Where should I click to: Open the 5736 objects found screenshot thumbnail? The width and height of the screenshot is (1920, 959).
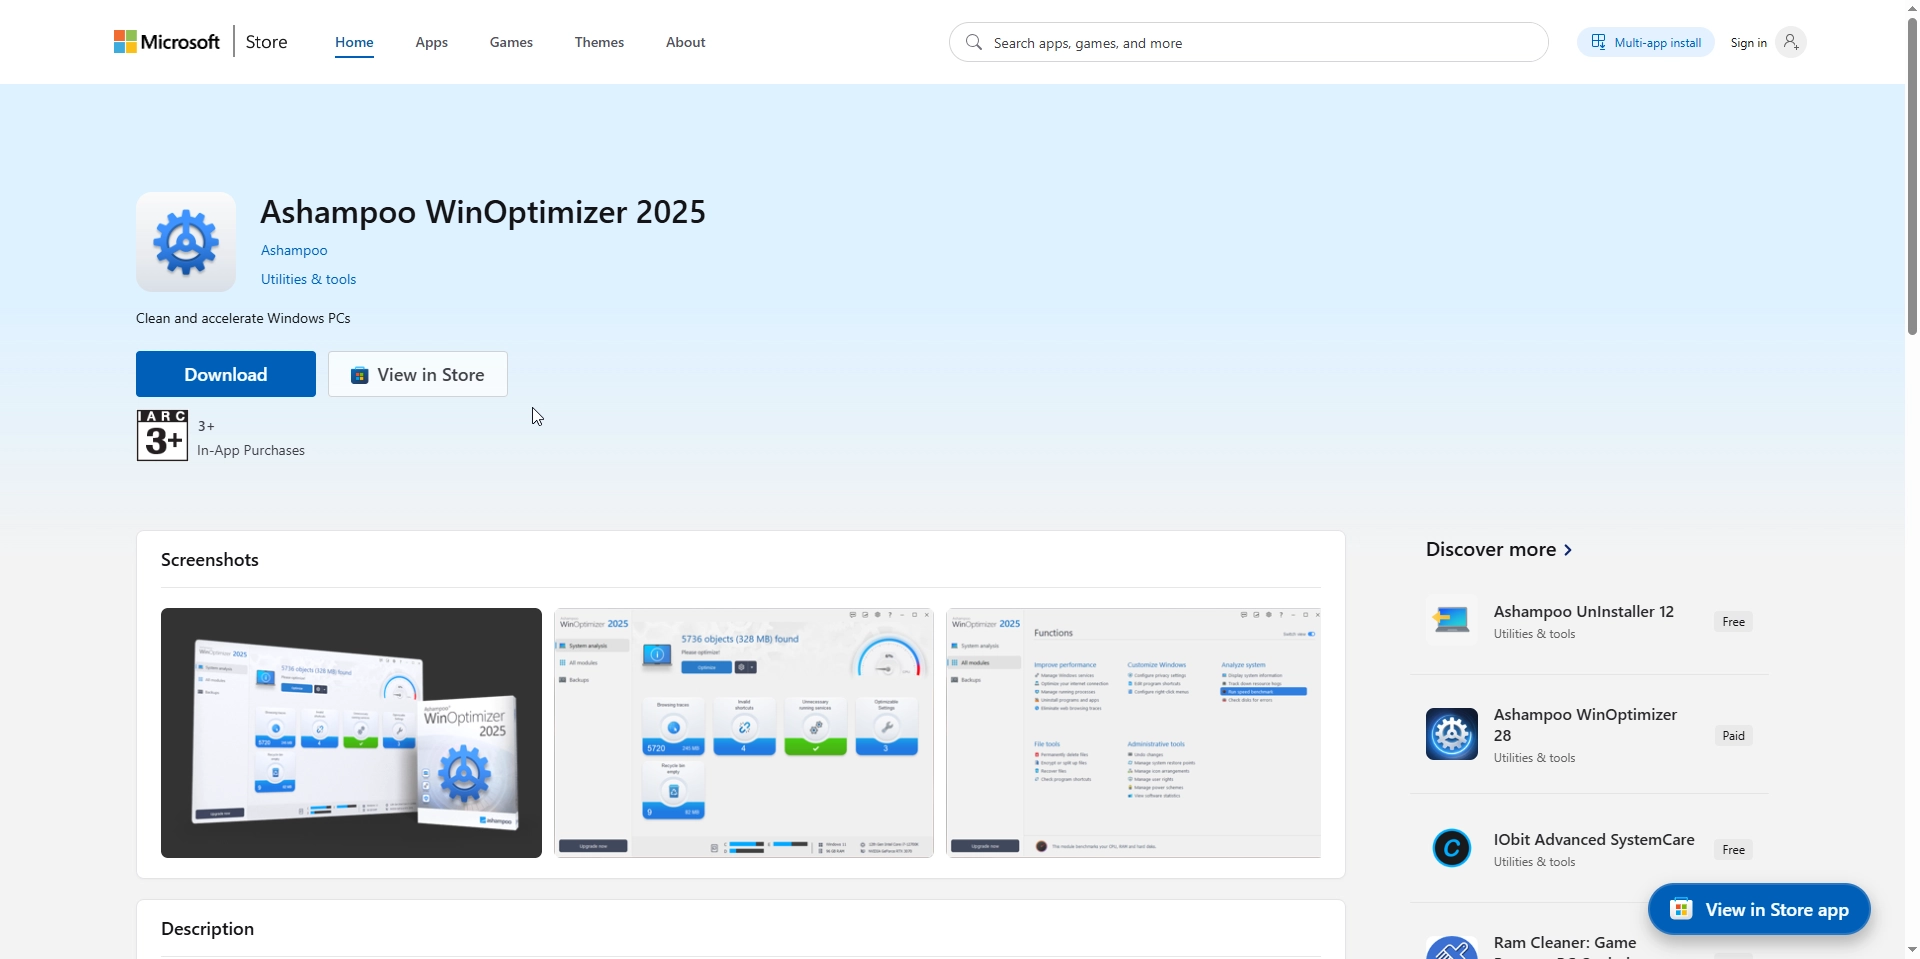744,733
